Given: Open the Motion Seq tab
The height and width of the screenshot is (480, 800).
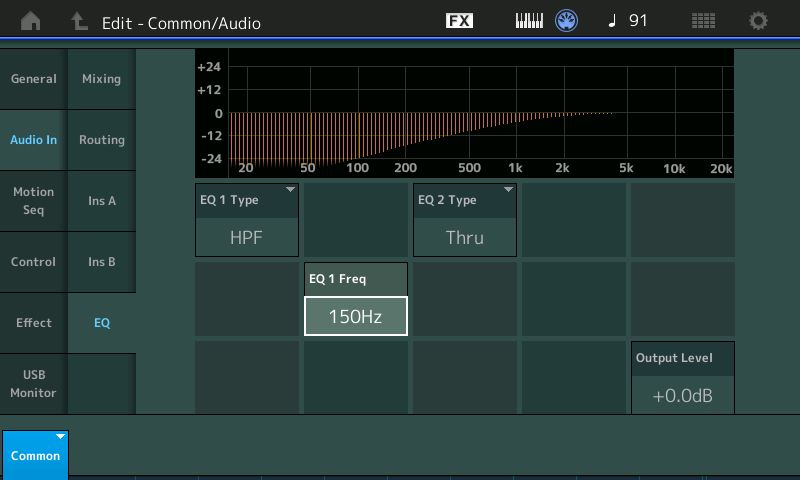Looking at the screenshot, I should click(x=33, y=201).
